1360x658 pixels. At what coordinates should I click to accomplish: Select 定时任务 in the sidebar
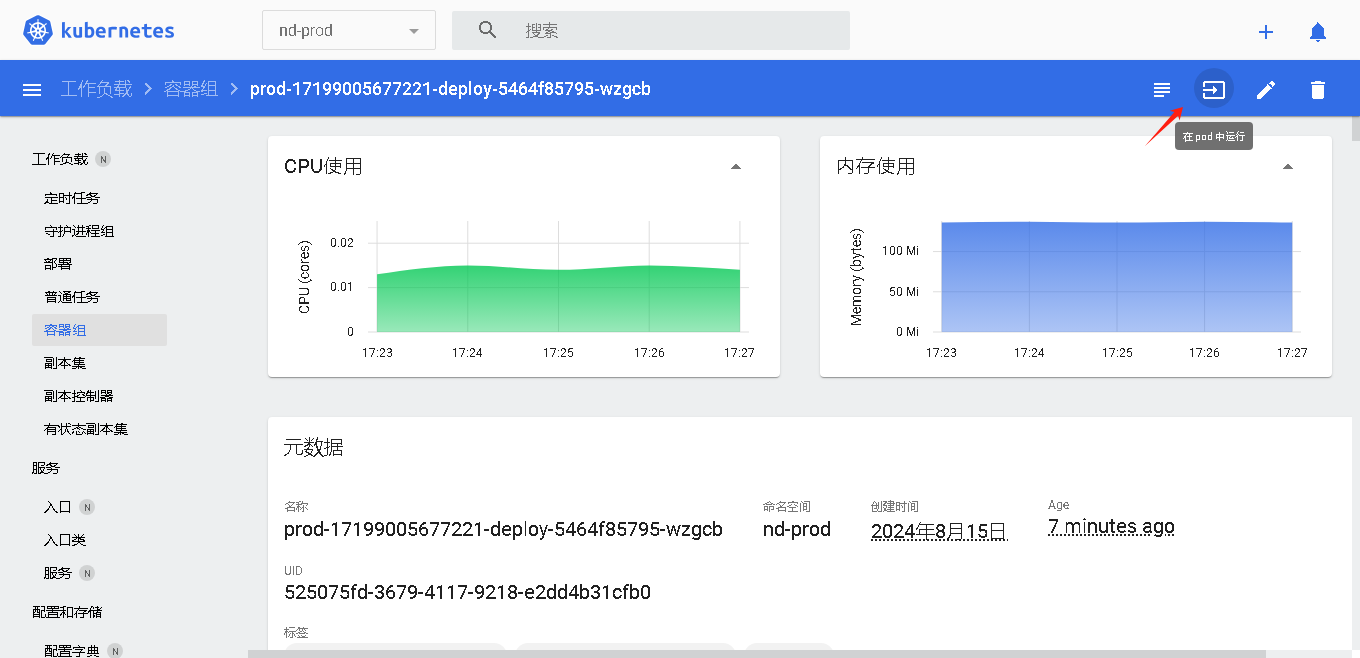[72, 198]
